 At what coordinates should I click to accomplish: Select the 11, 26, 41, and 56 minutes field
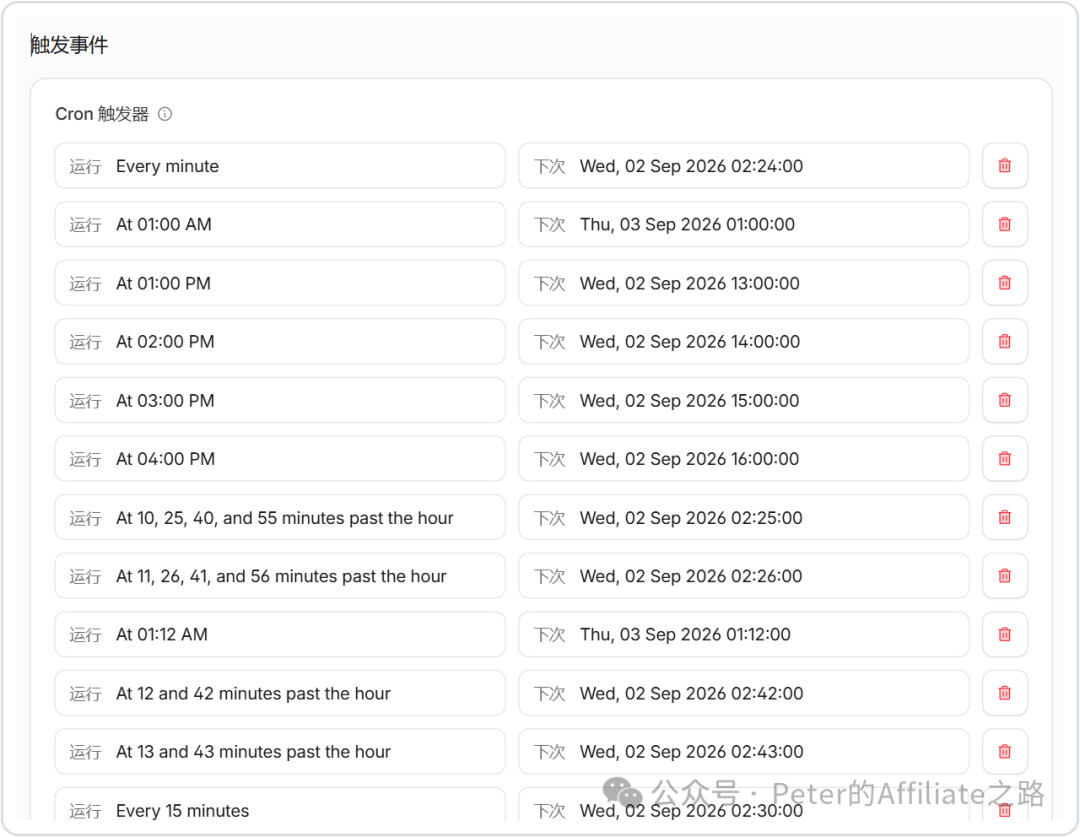(x=280, y=575)
